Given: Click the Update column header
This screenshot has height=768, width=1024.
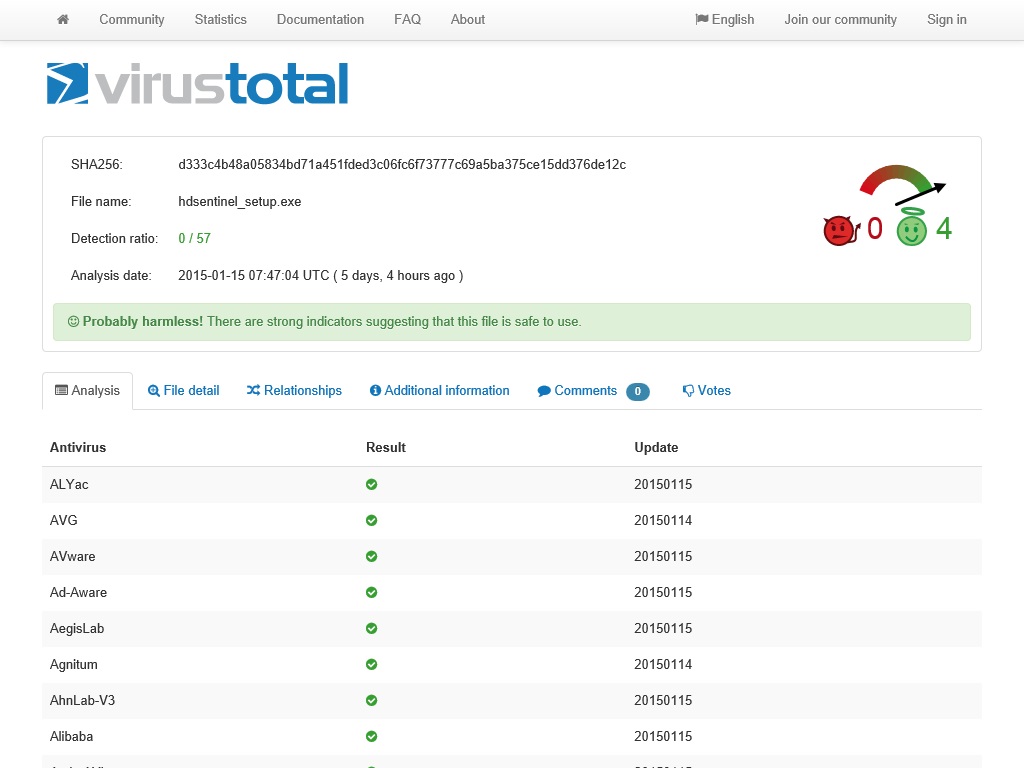Looking at the screenshot, I should (656, 447).
